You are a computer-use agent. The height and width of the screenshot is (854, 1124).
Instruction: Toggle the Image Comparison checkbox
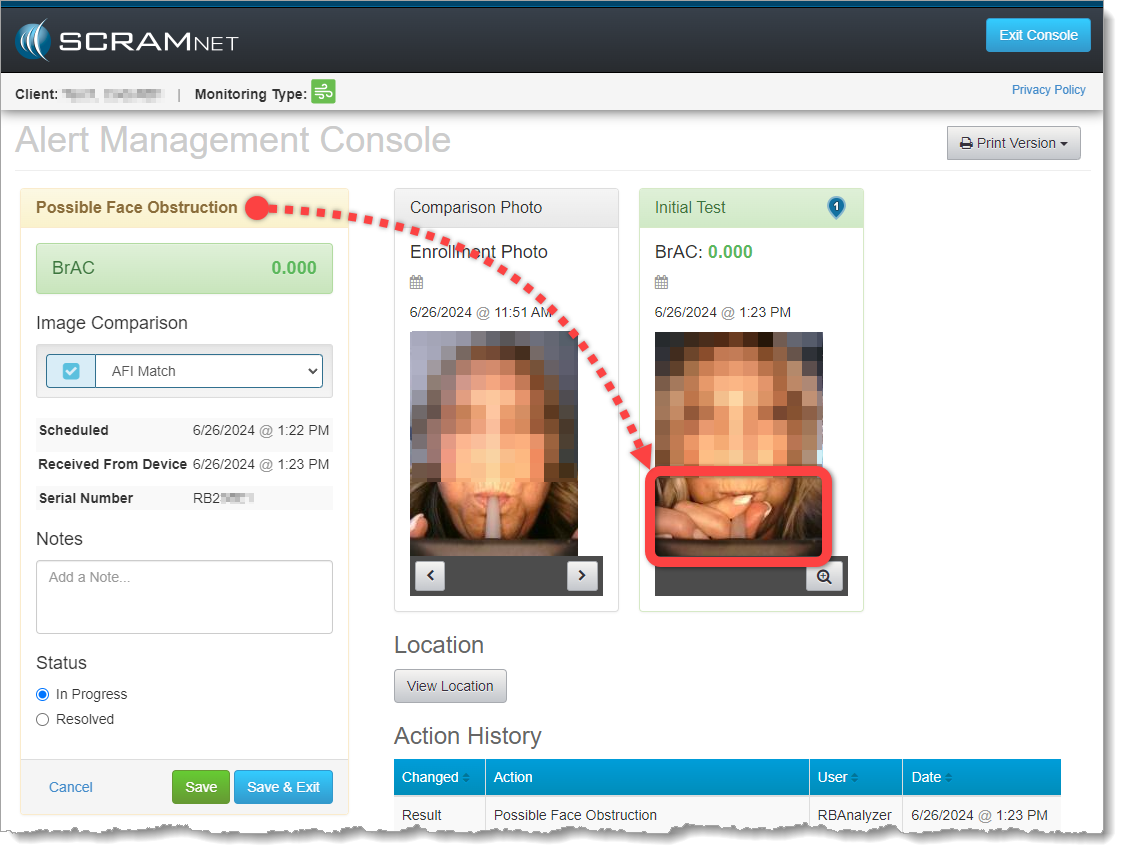tap(71, 371)
